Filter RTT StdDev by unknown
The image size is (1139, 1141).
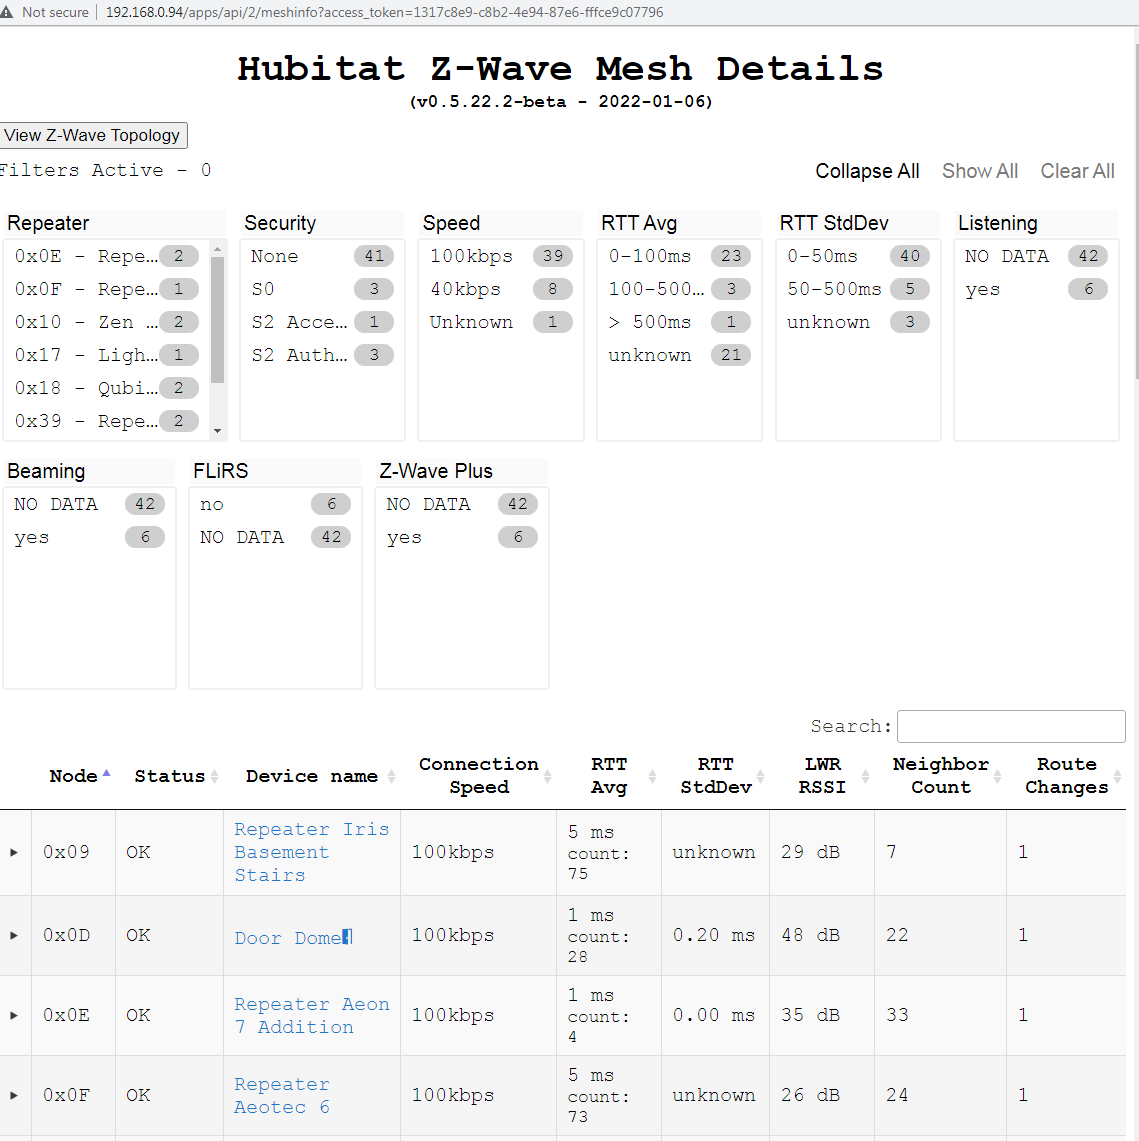tap(858, 322)
